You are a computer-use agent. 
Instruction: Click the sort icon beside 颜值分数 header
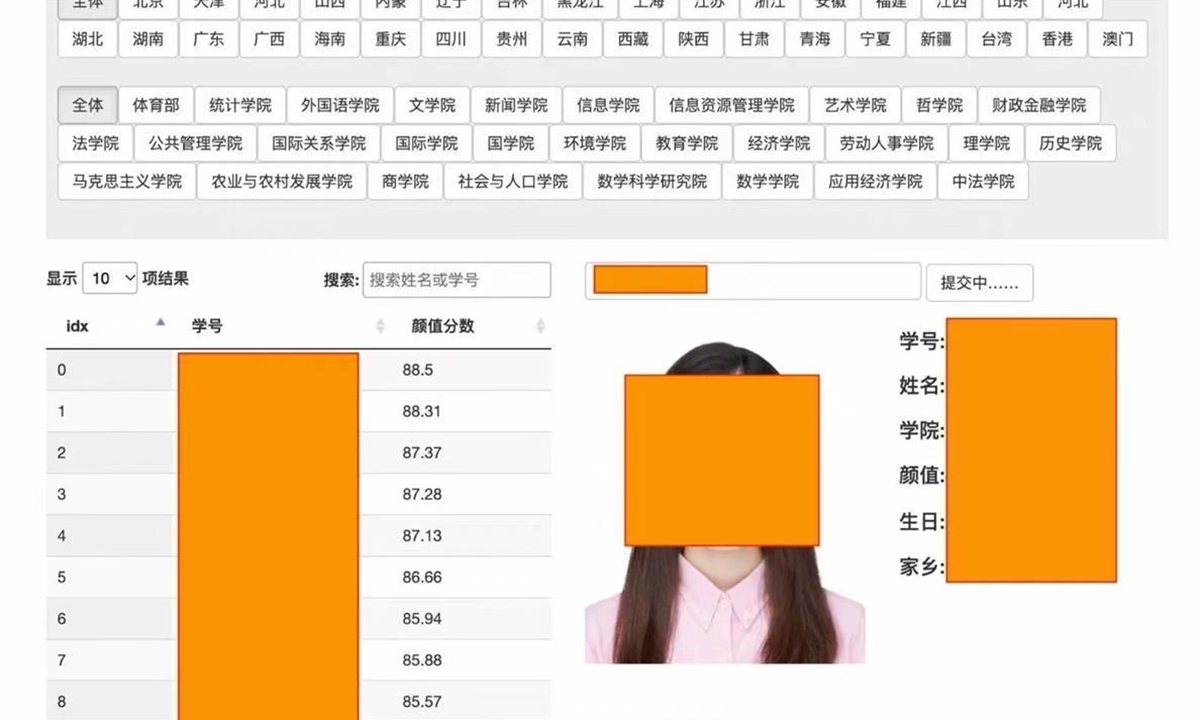click(x=540, y=326)
